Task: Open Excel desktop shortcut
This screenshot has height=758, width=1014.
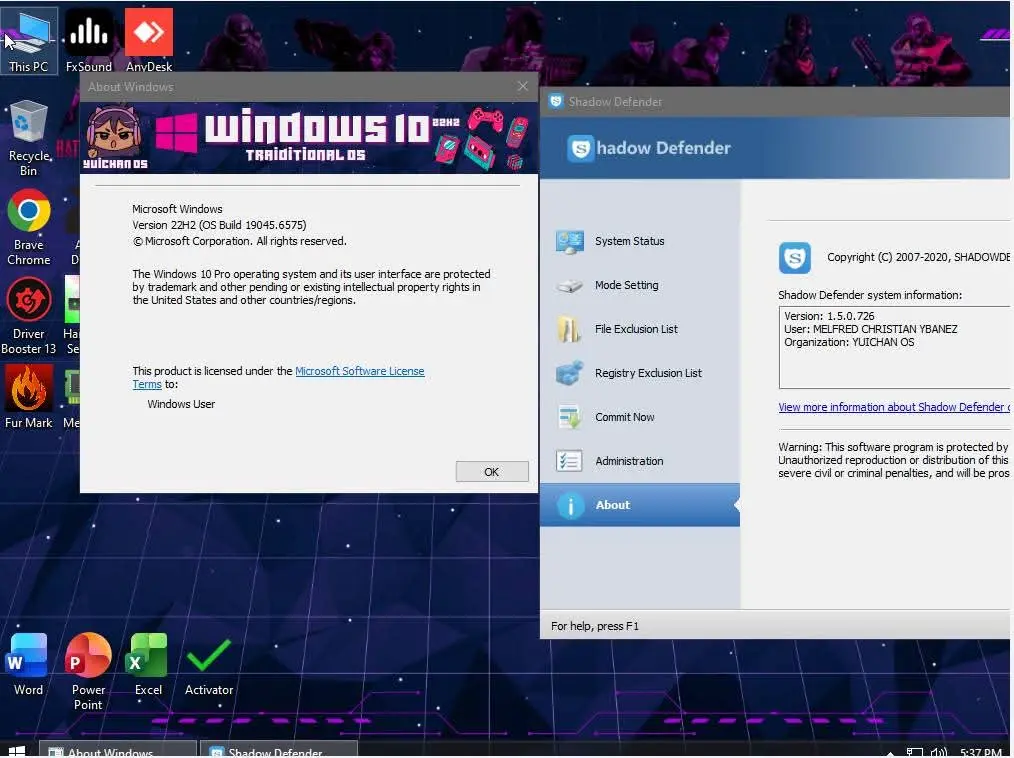Action: coord(148,664)
